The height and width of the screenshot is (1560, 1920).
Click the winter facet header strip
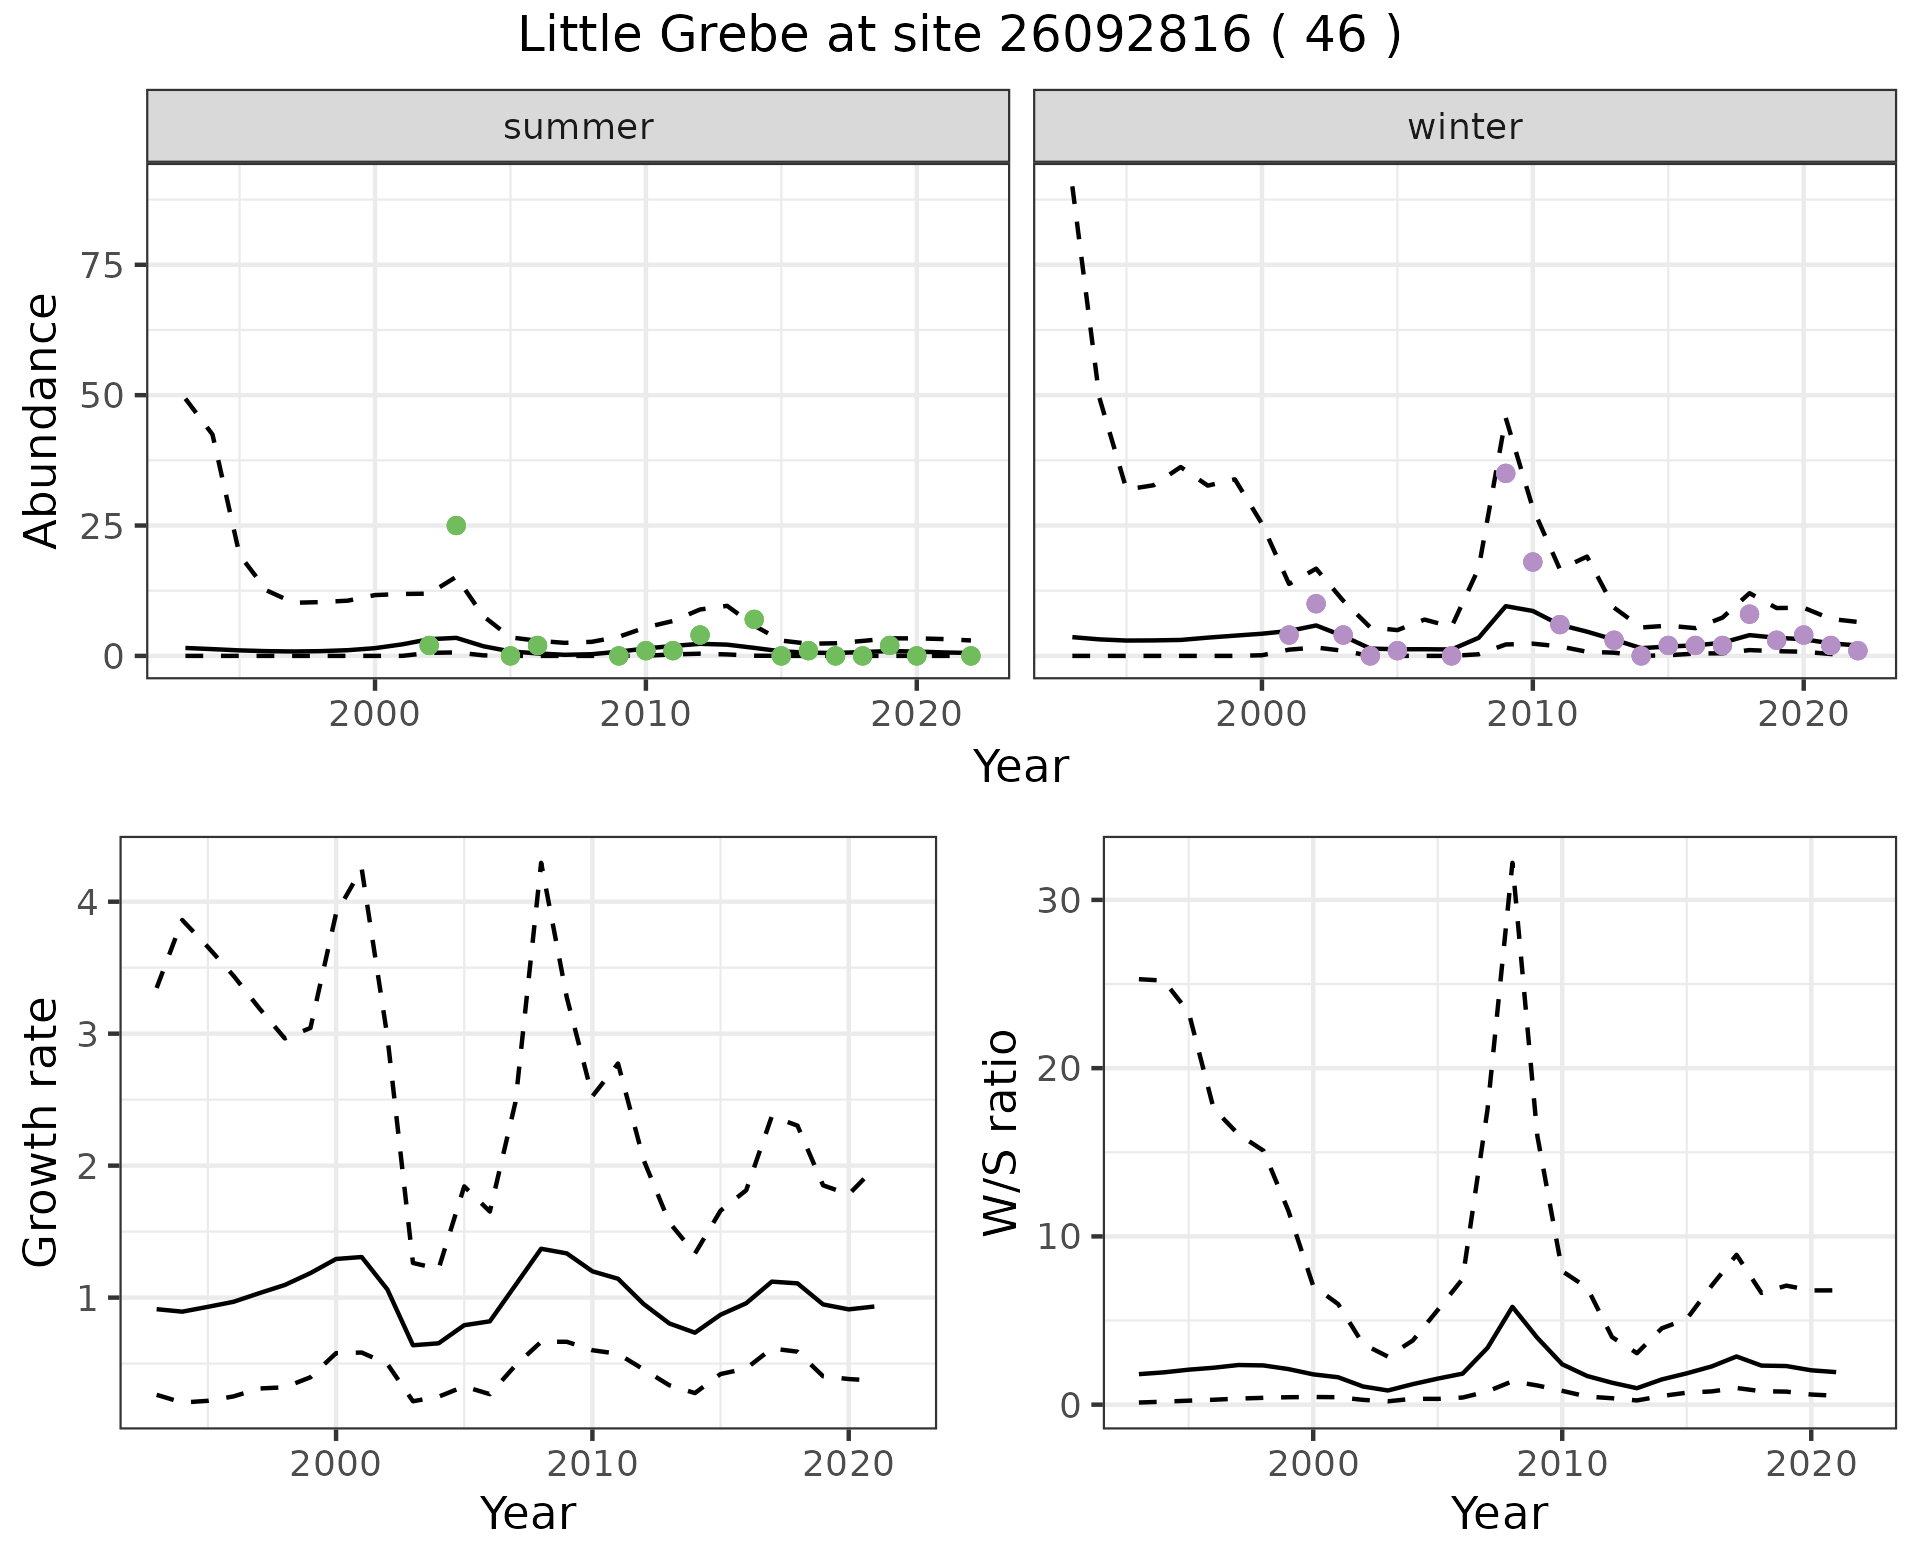tap(1464, 127)
